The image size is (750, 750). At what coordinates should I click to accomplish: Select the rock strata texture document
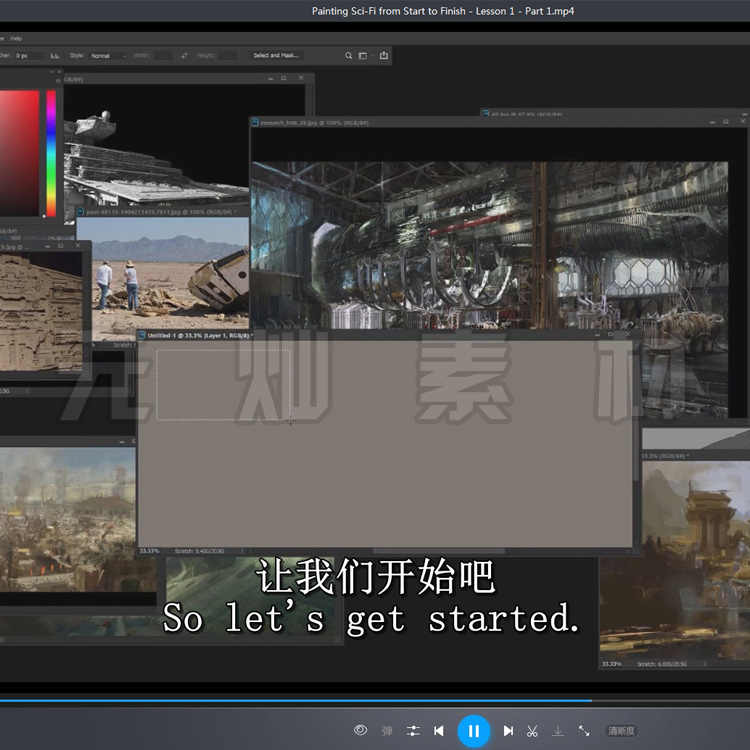tap(41, 311)
